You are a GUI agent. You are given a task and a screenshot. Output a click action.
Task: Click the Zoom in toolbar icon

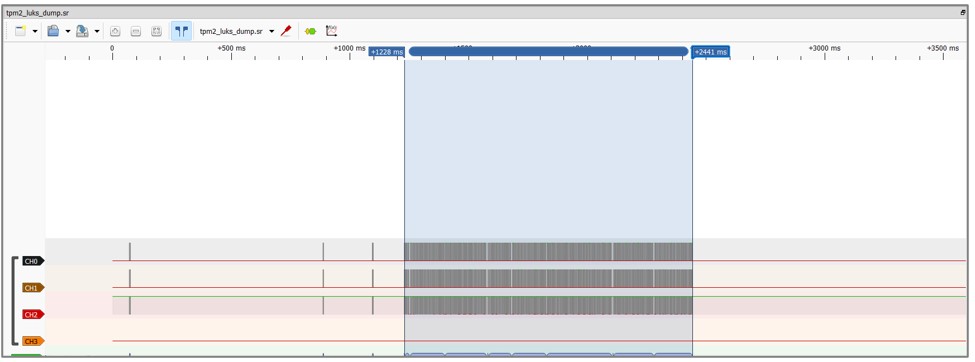[115, 31]
